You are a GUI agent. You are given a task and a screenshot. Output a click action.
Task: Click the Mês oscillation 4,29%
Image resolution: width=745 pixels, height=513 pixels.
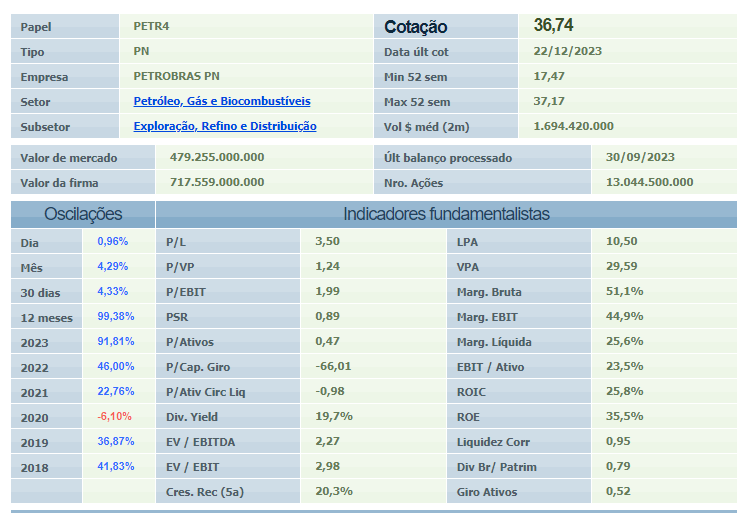click(113, 266)
